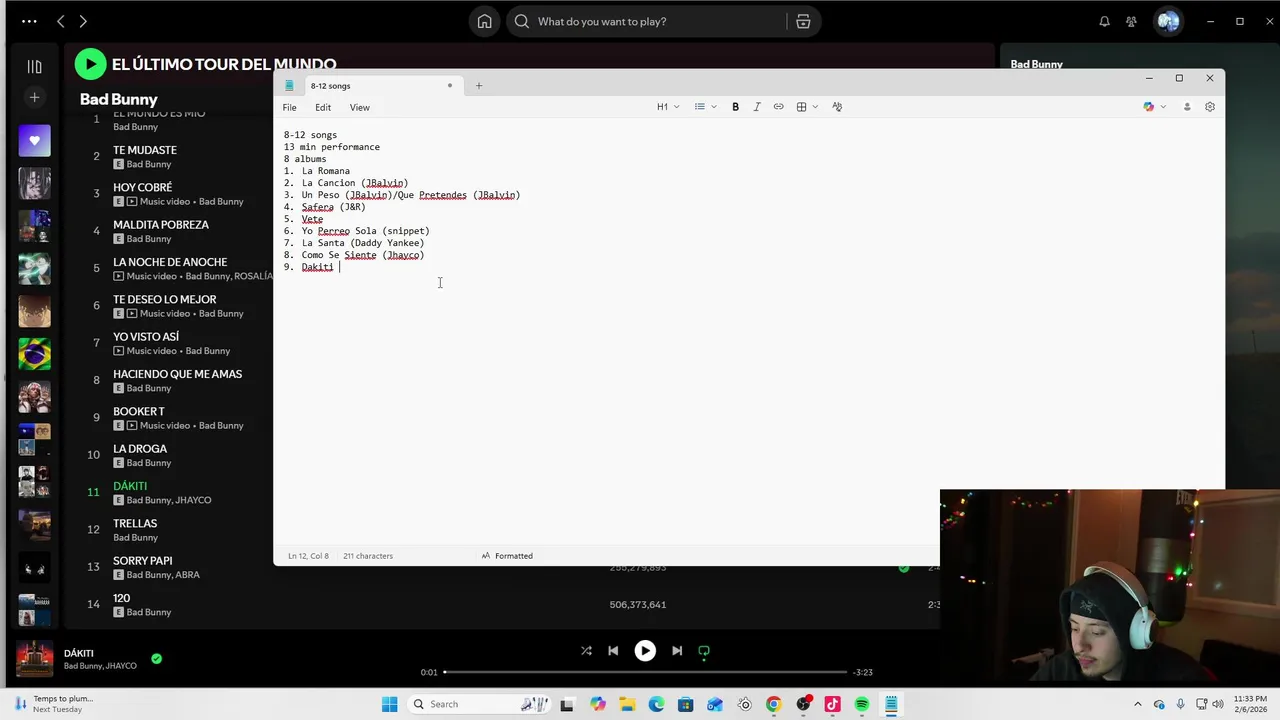Image resolution: width=1280 pixels, height=720 pixels.
Task: Toggle italic formatting in Notepad
Action: [x=757, y=107]
